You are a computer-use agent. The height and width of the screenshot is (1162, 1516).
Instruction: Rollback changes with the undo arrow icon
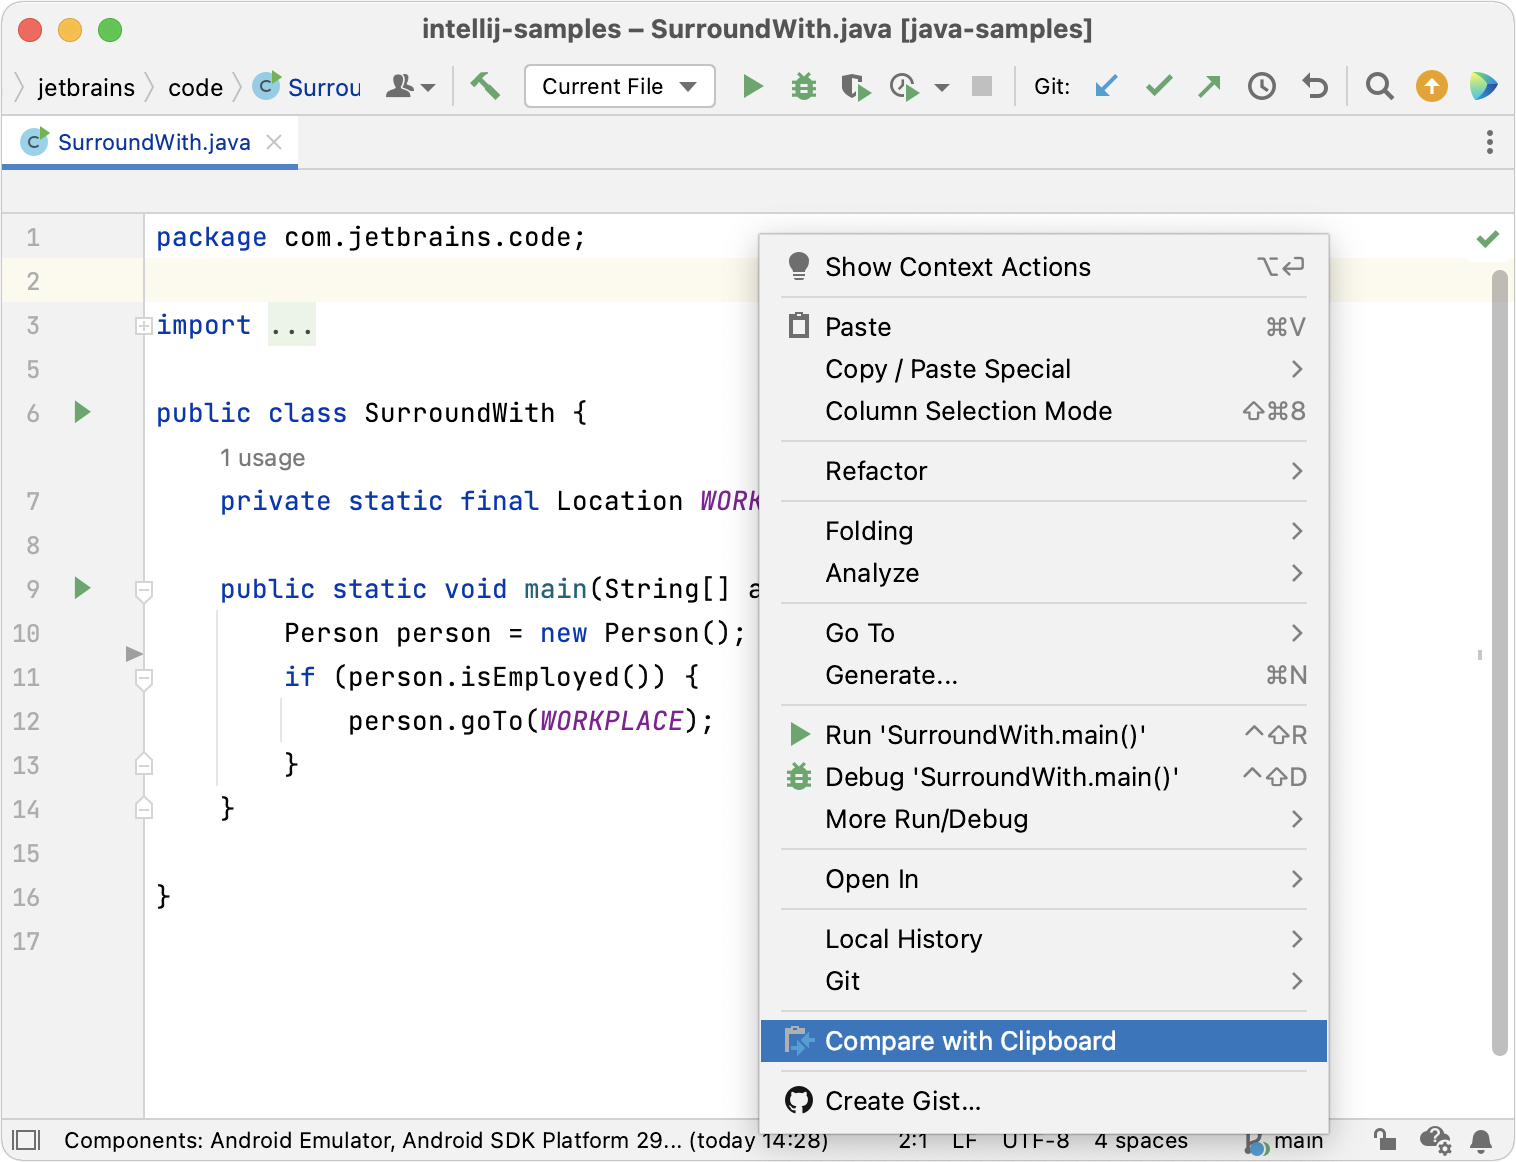point(1315,87)
